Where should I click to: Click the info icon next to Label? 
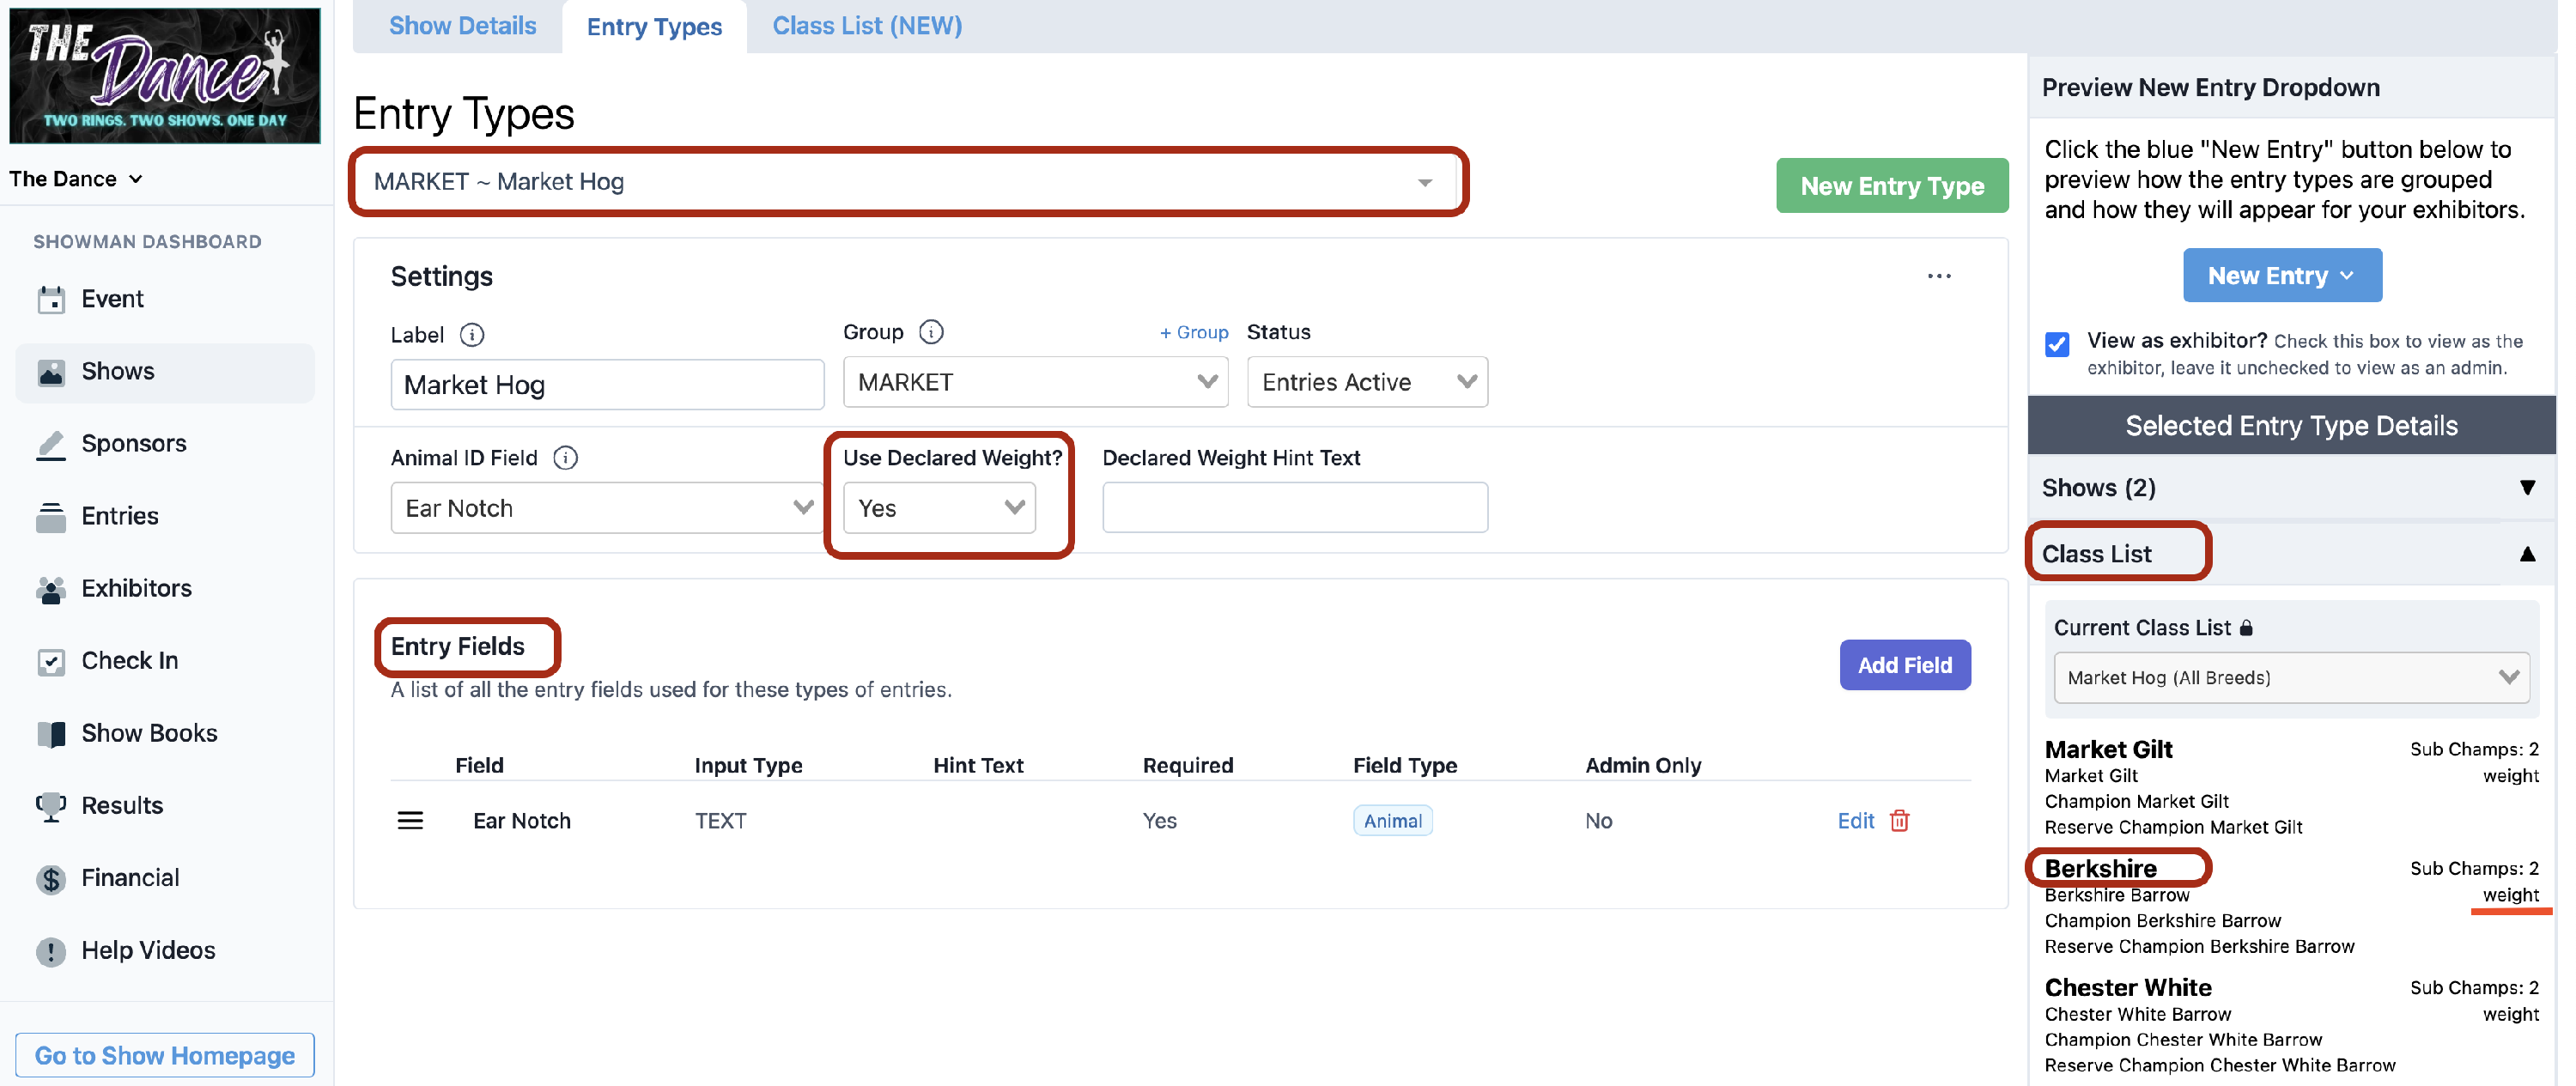[472, 335]
